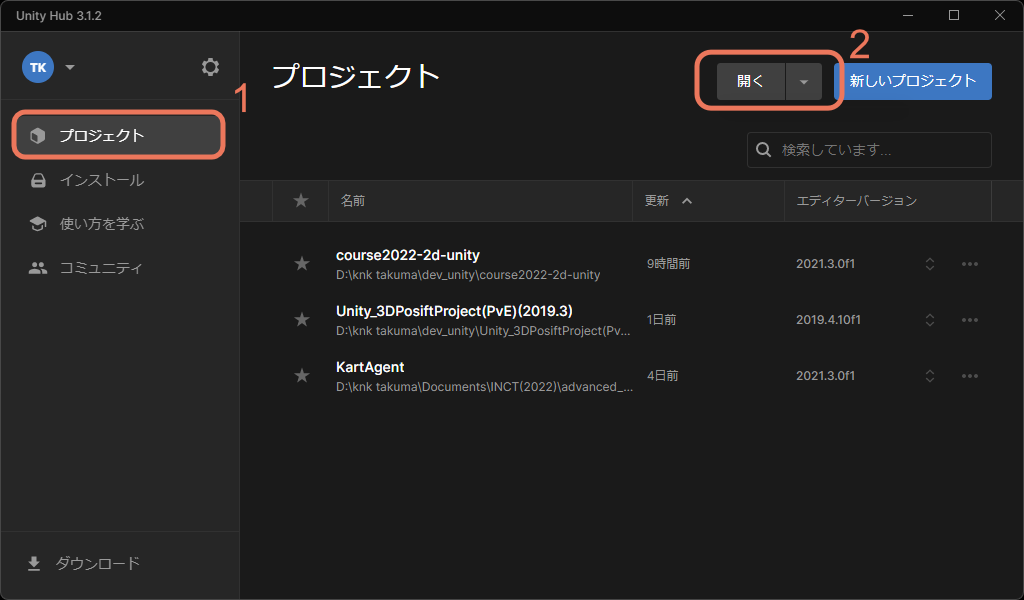Mark KartAgent as favorite
1024x600 pixels.
(302, 375)
